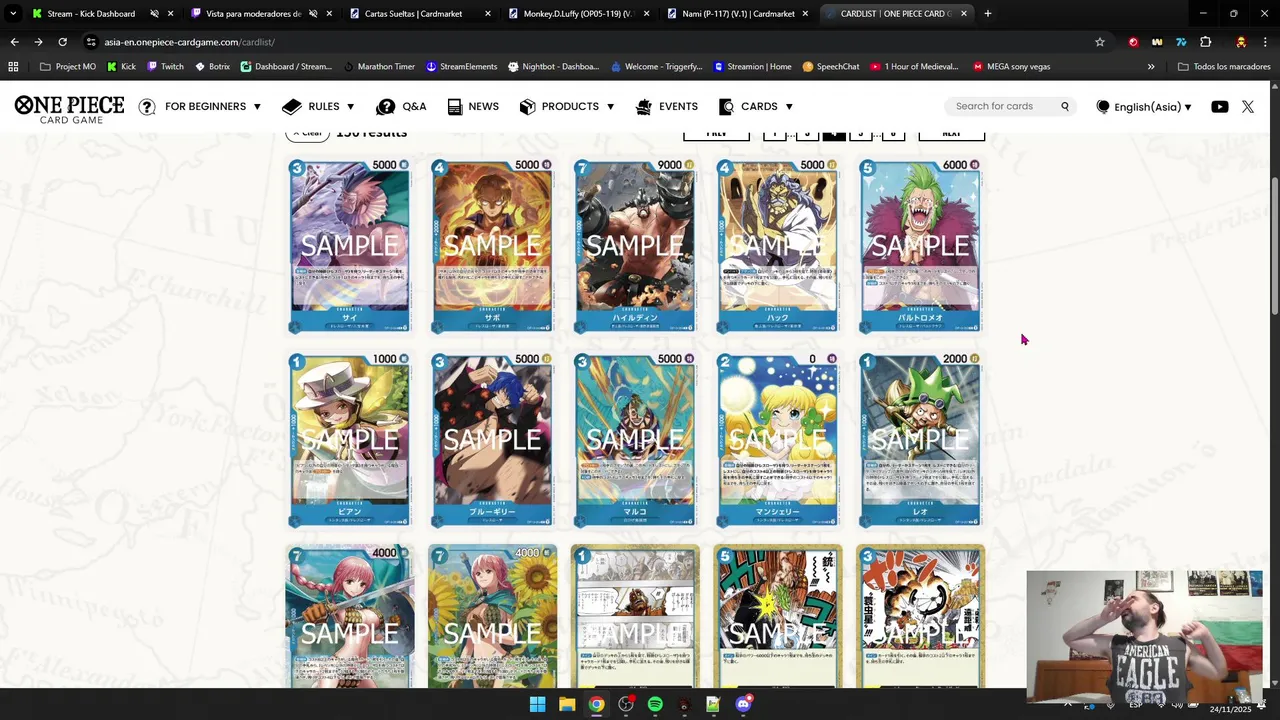Open the blonde girl 0-power cost-2 card
Image resolution: width=1280 pixels, height=720 pixels.
778,440
